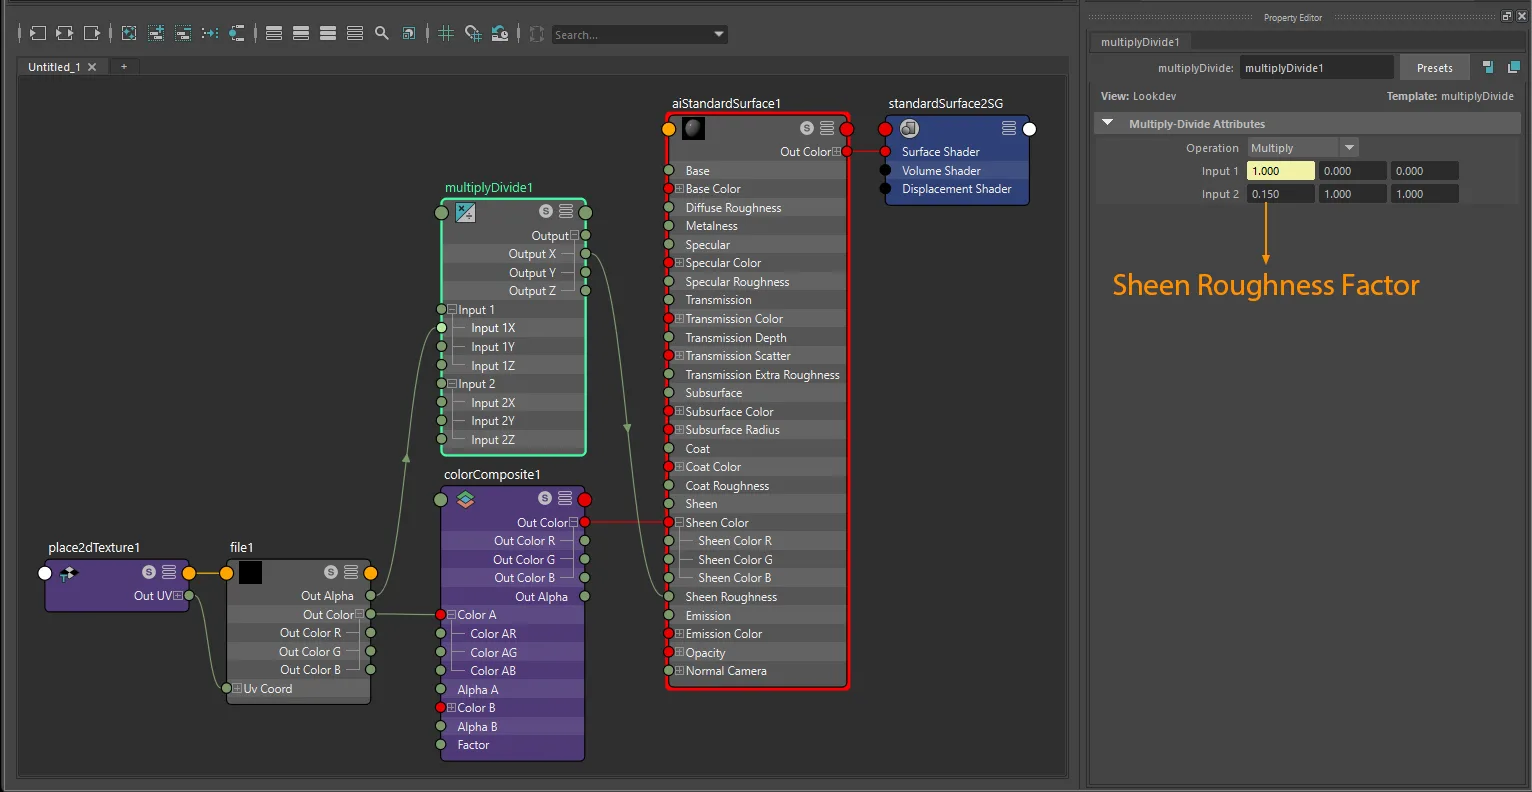
Task: Float the Property Editor panel
Action: pos(1507,16)
